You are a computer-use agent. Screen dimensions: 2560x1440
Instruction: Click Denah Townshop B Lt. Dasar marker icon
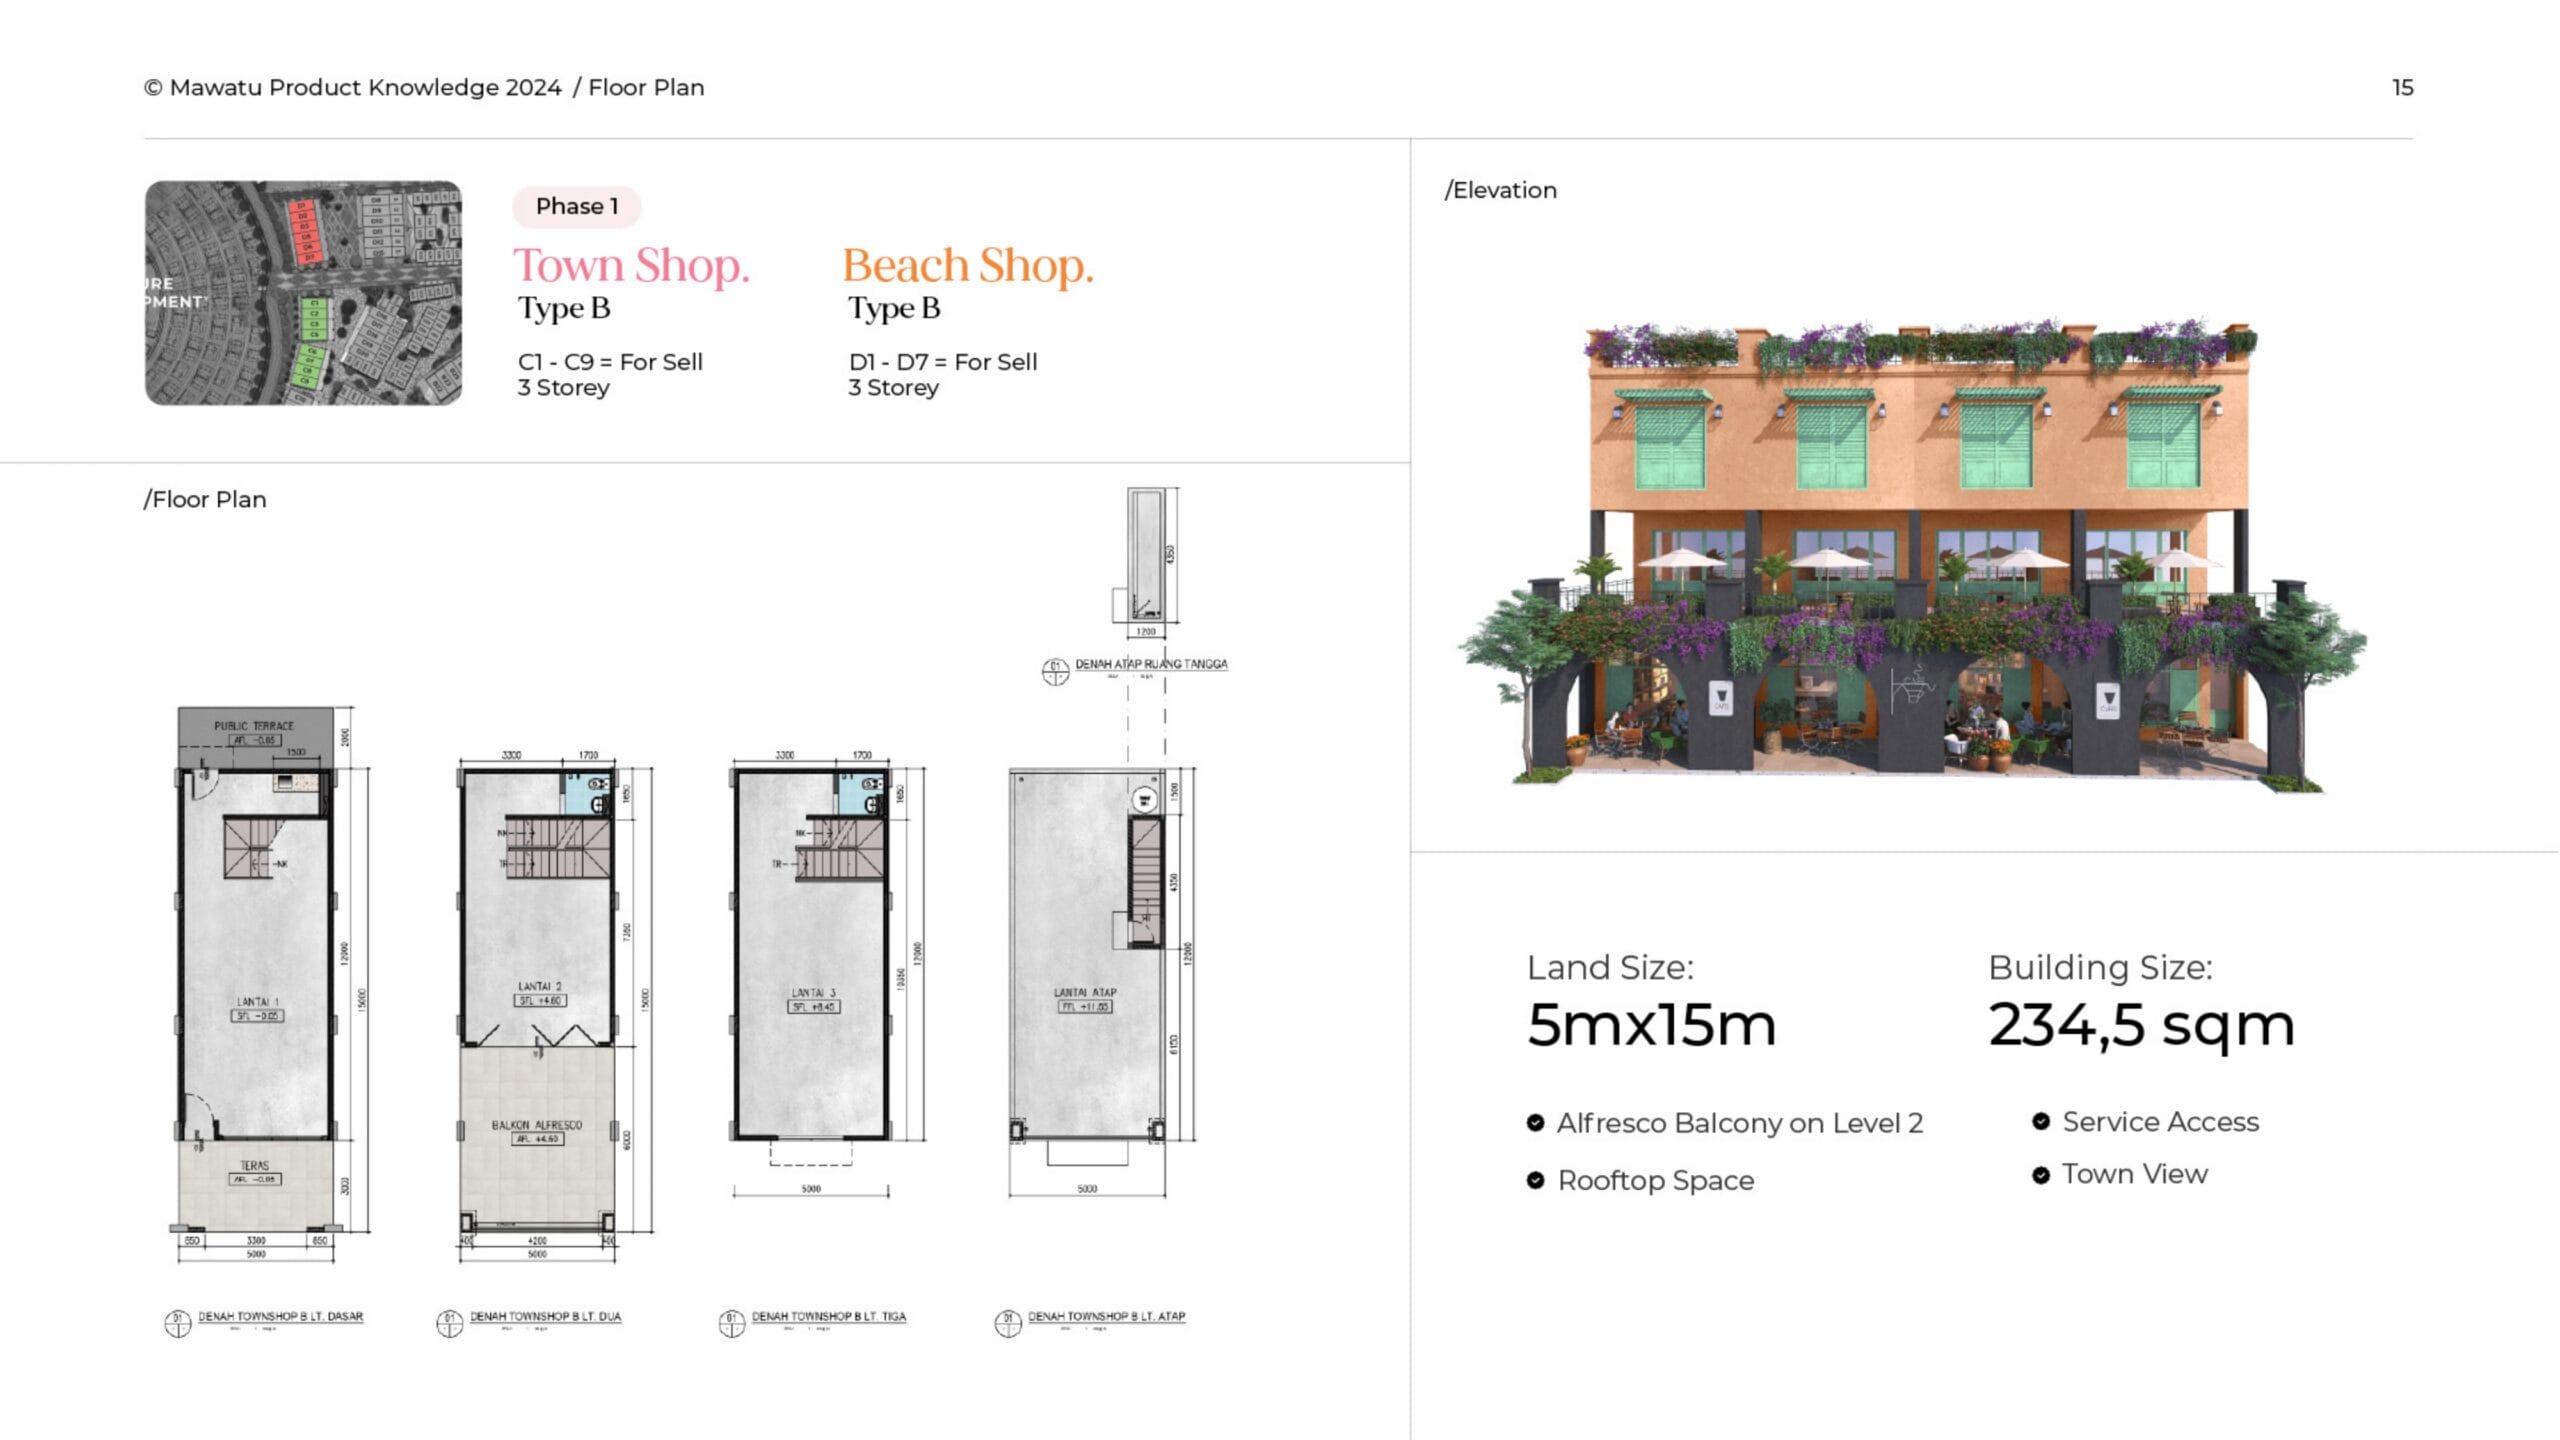point(177,1323)
